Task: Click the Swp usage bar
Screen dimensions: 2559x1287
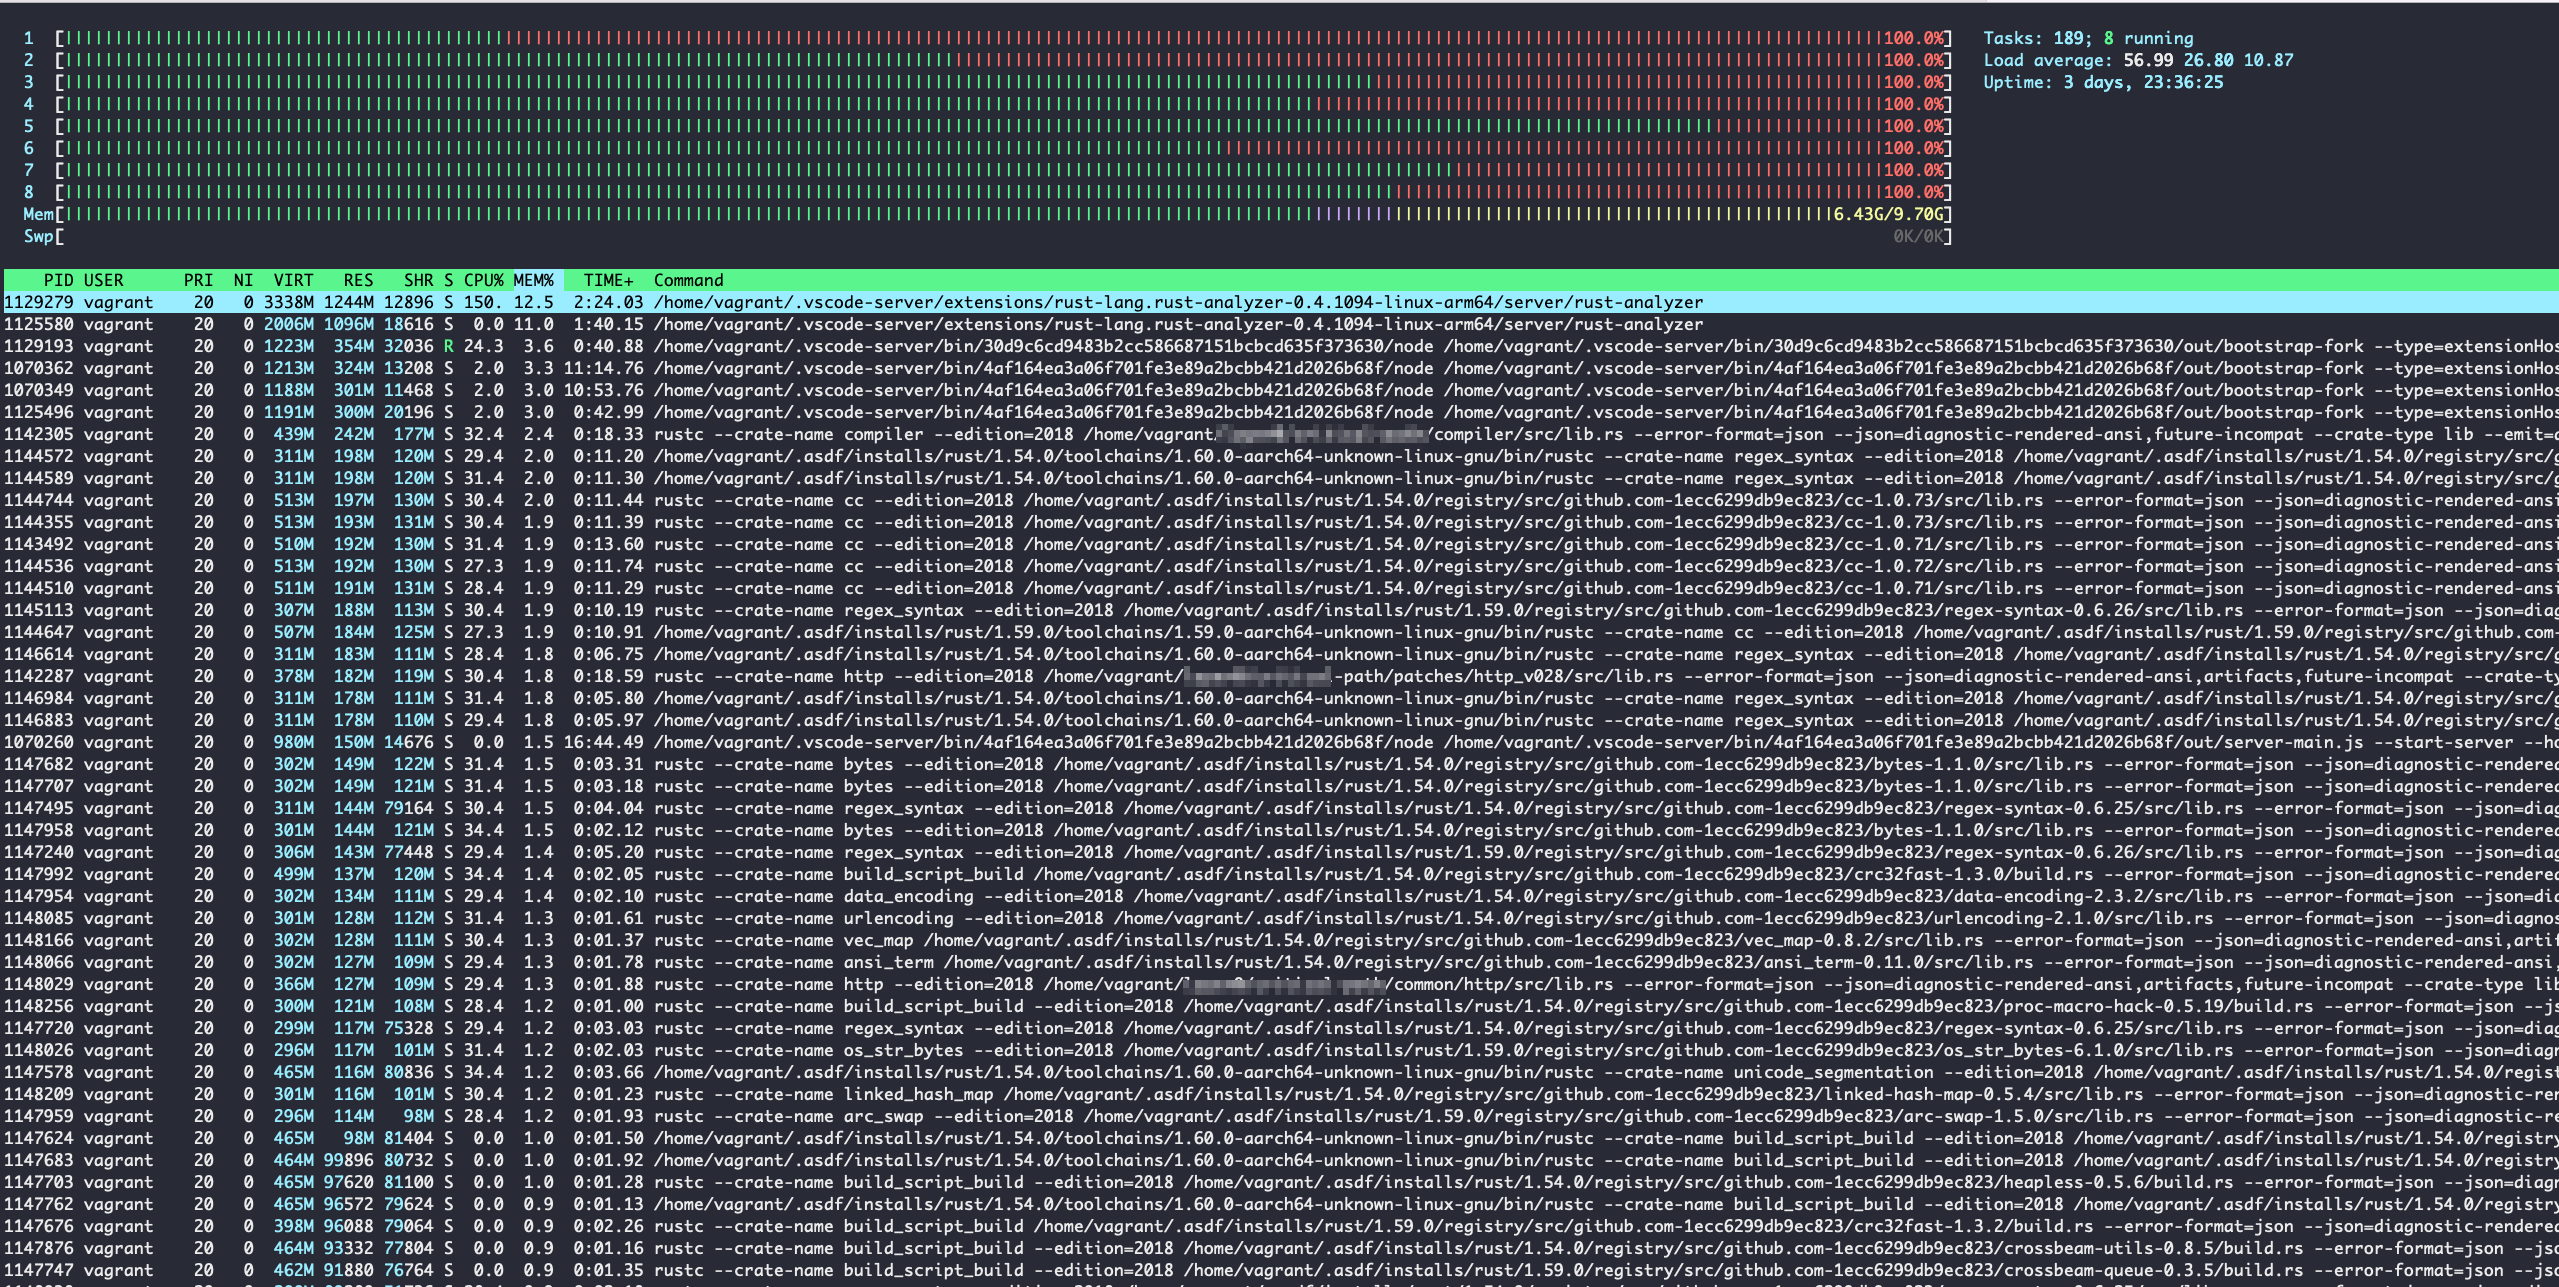Action: tap(988, 236)
